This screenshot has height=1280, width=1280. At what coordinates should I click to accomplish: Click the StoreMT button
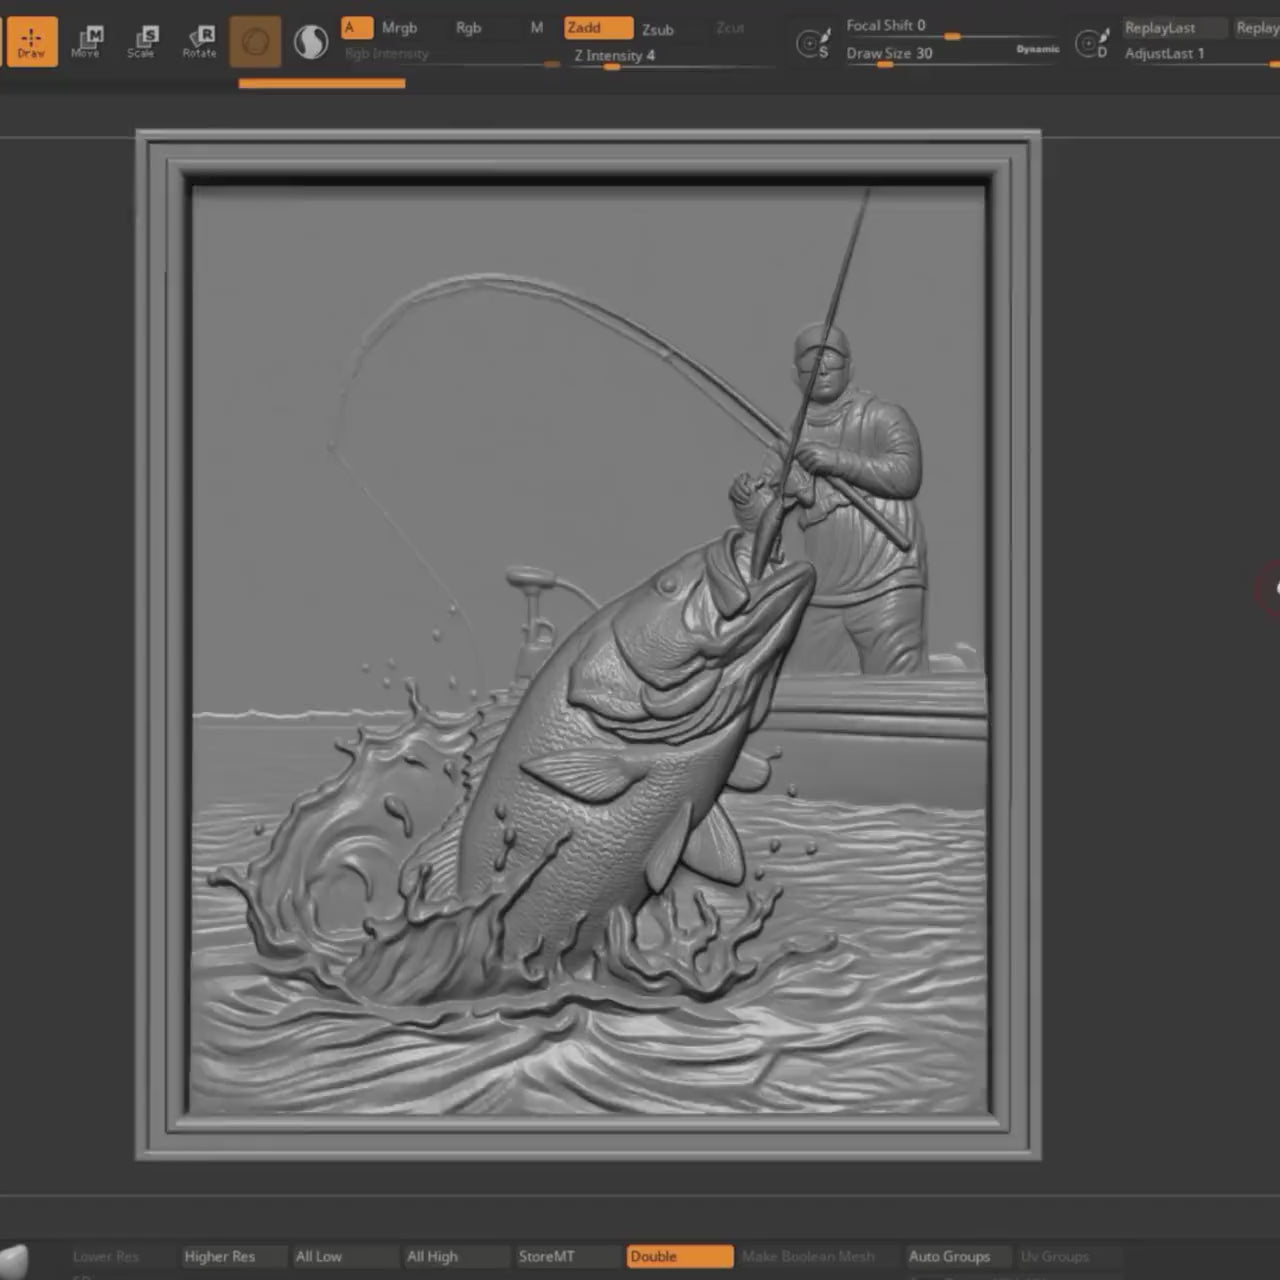coord(569,1256)
